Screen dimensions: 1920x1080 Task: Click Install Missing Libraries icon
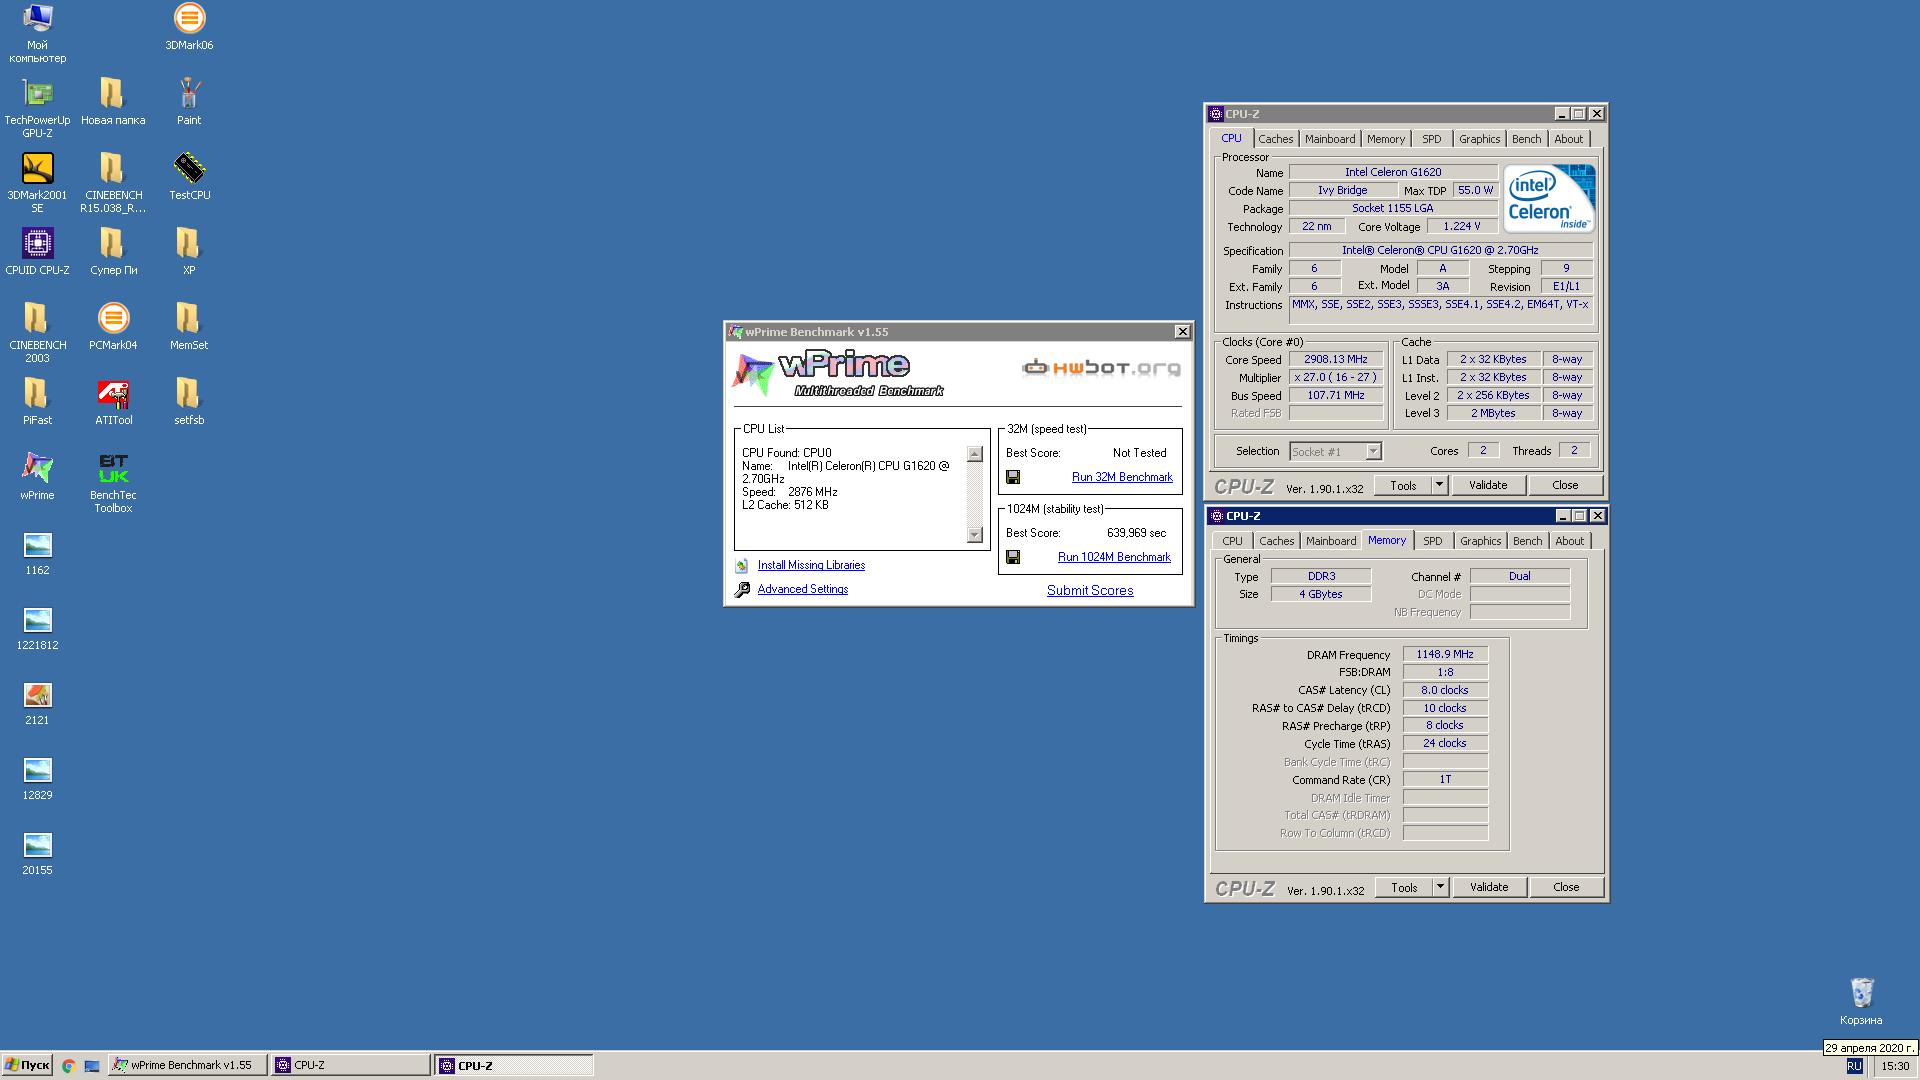[742, 565]
